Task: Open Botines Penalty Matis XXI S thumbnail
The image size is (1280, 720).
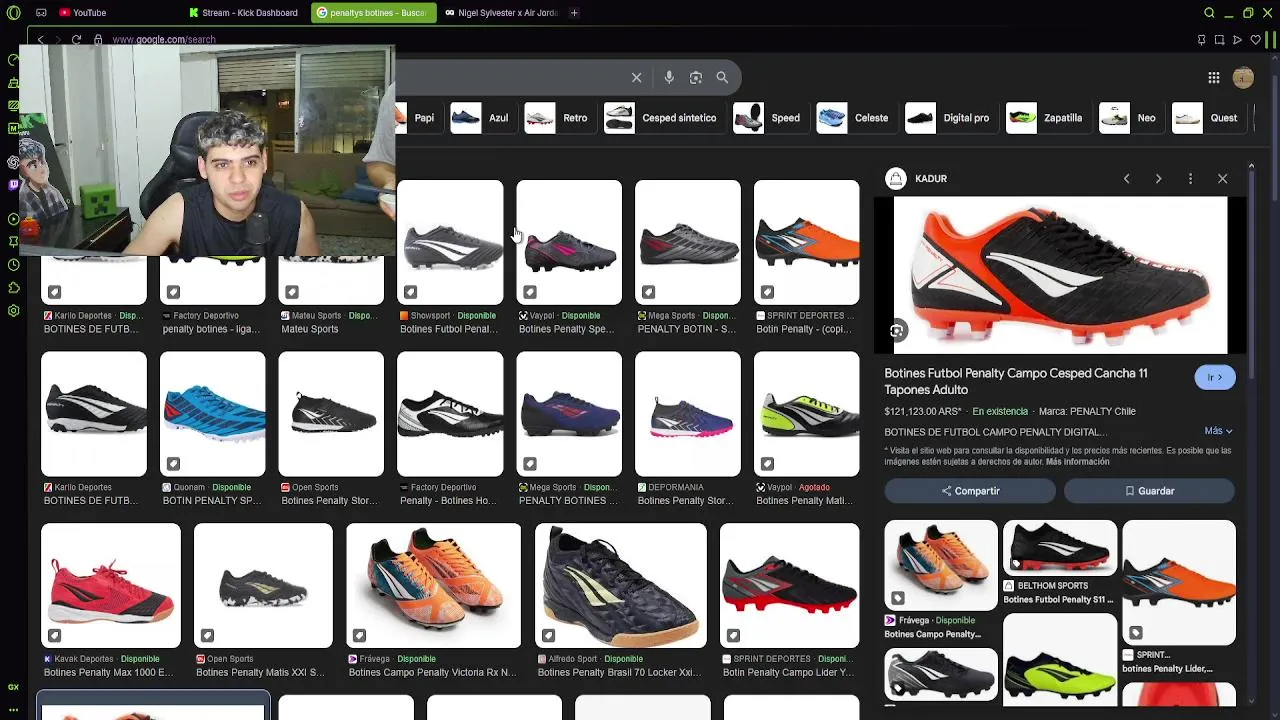Action: coord(263,585)
